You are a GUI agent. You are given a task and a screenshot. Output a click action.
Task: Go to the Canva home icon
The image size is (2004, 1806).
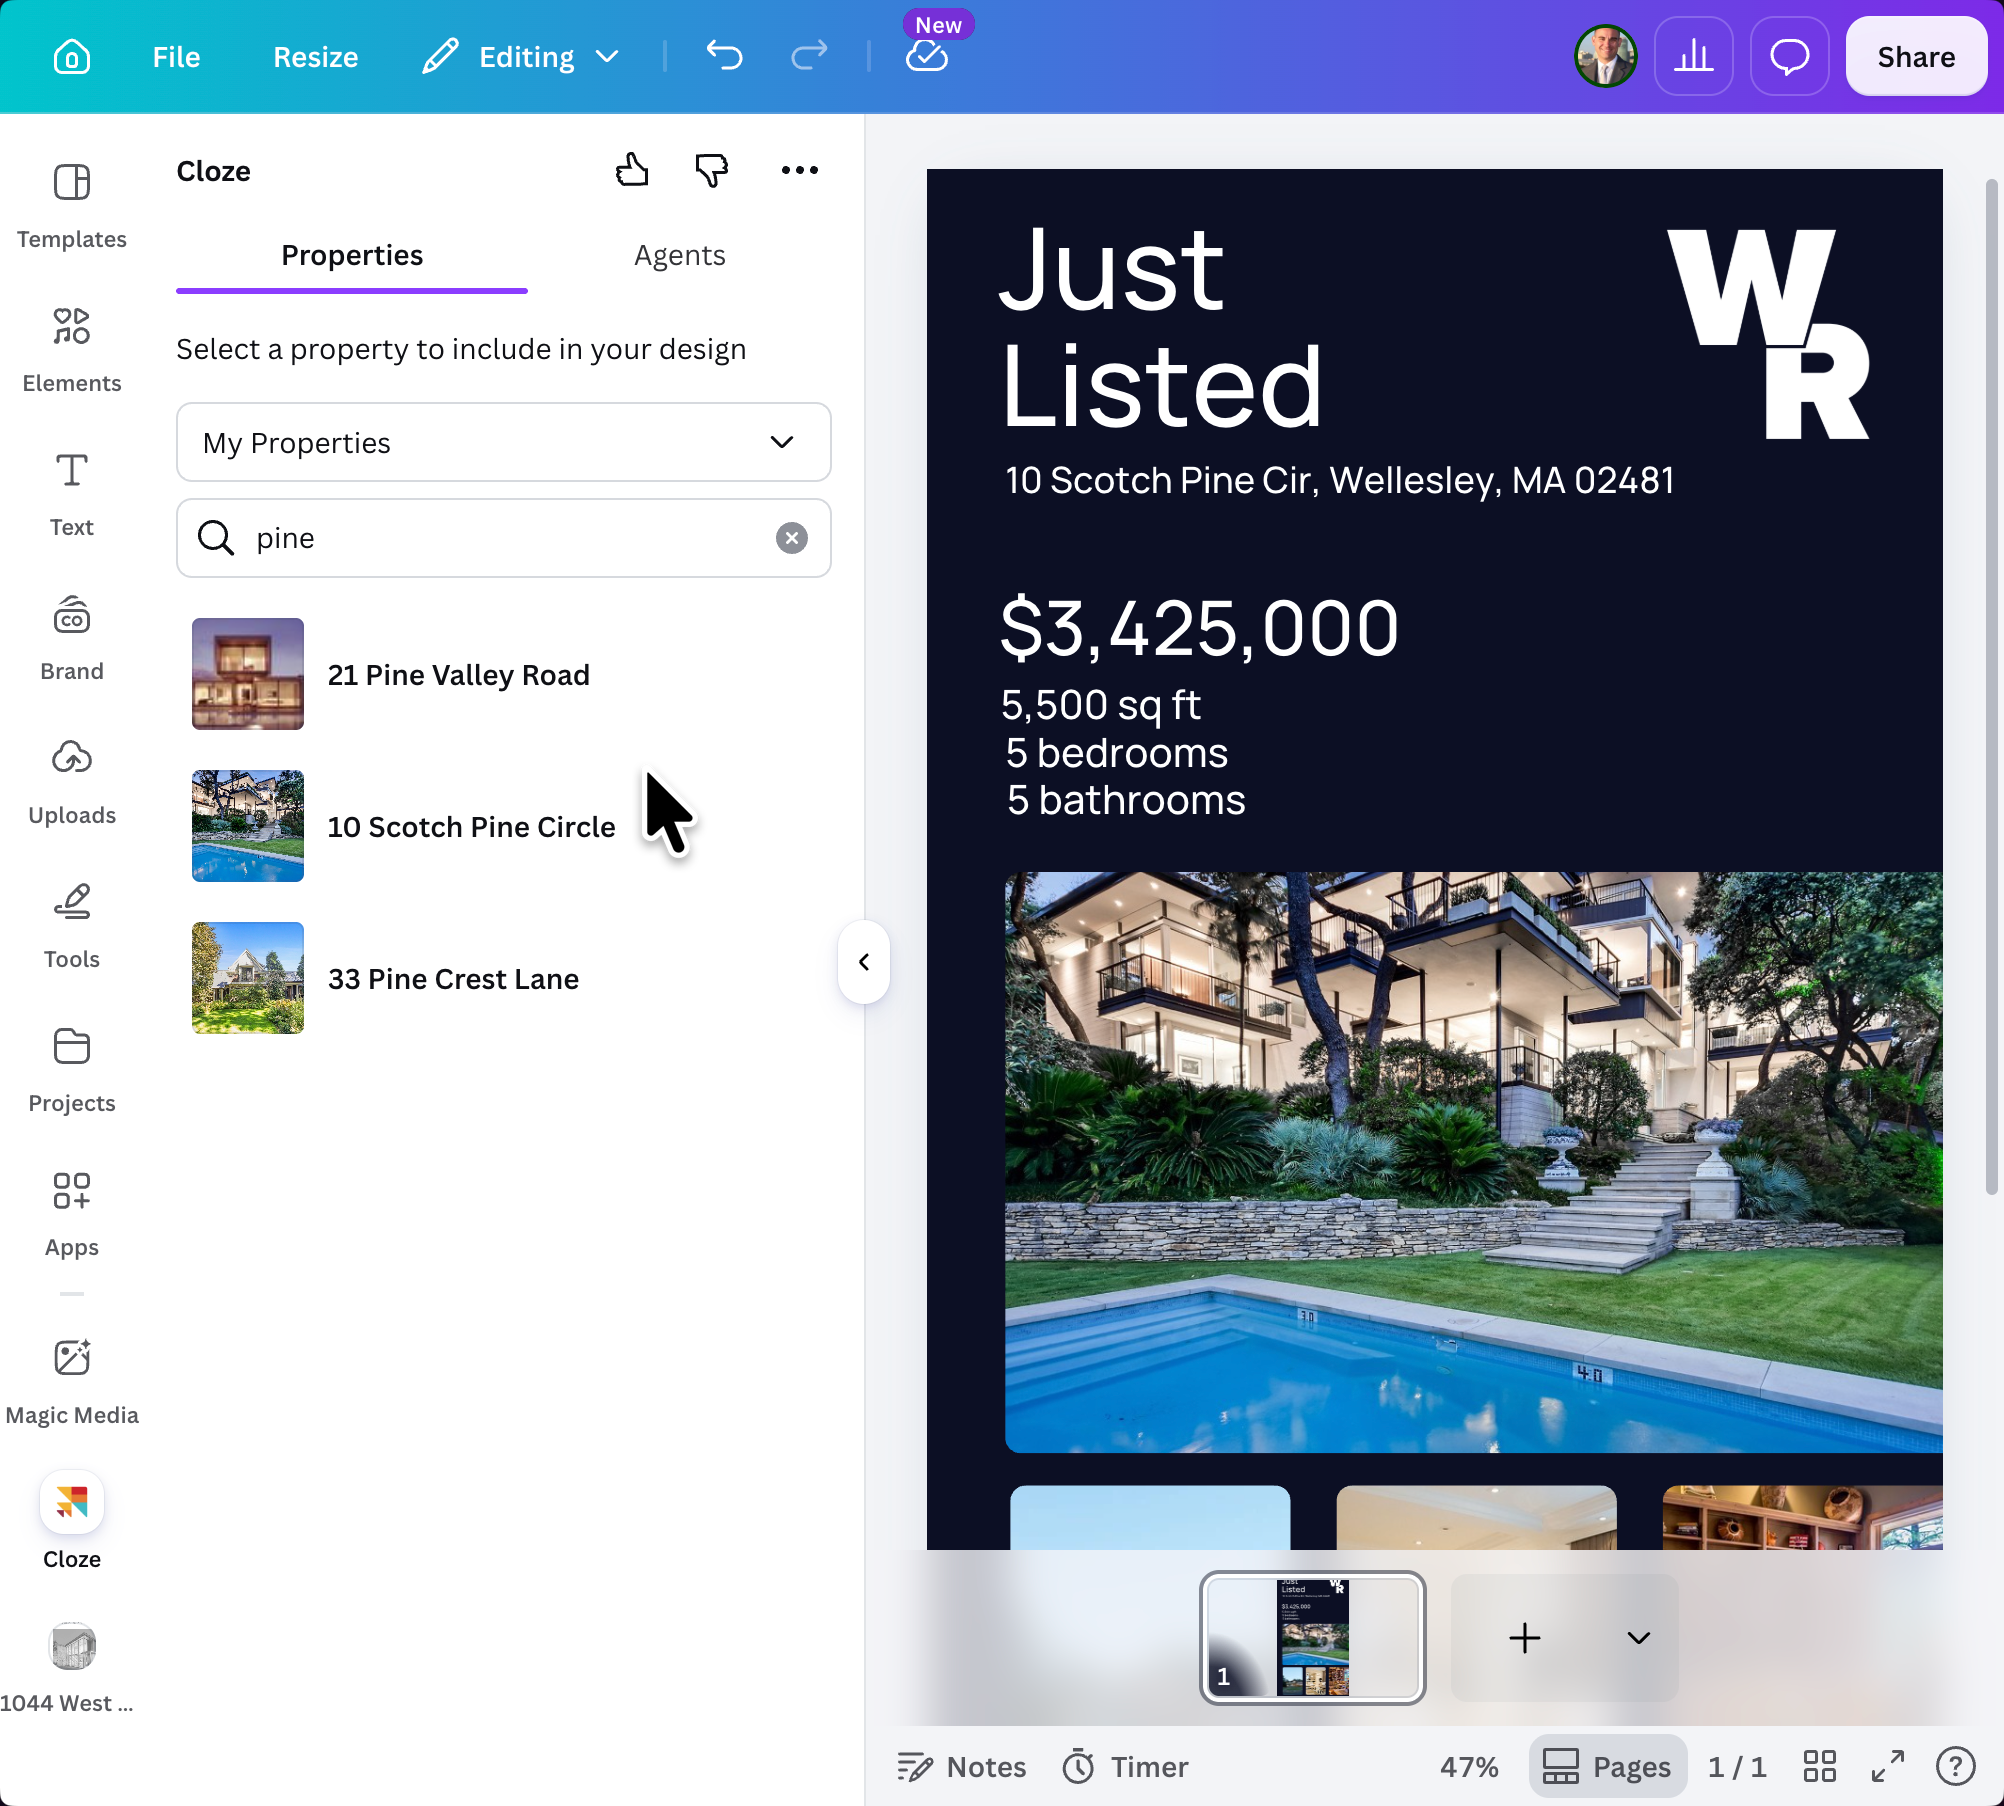pos(72,57)
